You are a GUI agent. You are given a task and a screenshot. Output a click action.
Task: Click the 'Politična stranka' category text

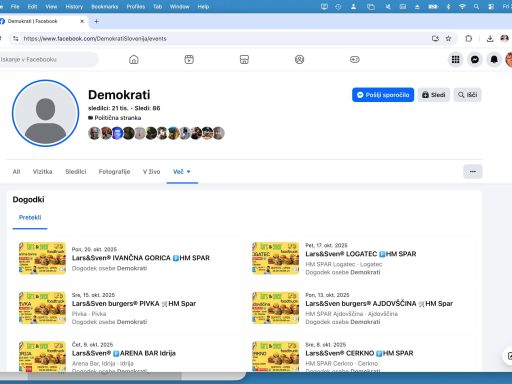click(x=118, y=118)
